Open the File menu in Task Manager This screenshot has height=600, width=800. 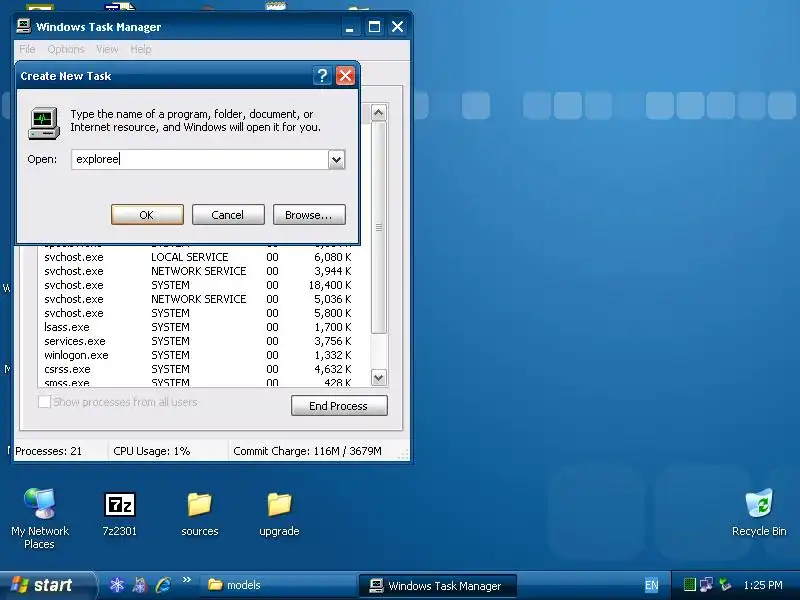coord(28,49)
